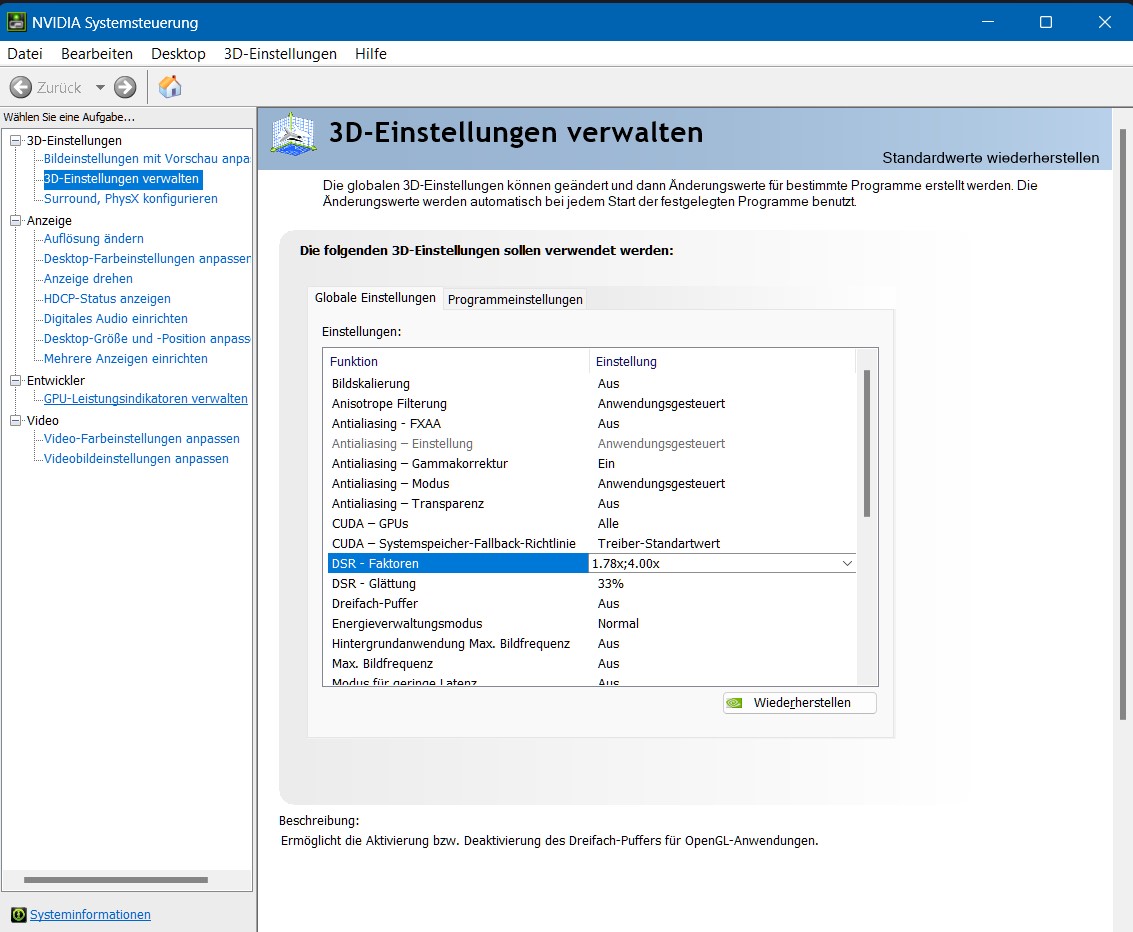Open HDCP-Status anzeigen
The image size is (1133, 932).
[x=107, y=298]
